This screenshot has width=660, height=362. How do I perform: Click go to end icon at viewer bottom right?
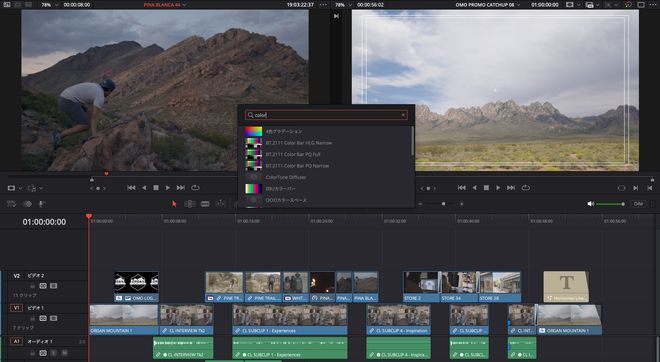tap(650, 188)
